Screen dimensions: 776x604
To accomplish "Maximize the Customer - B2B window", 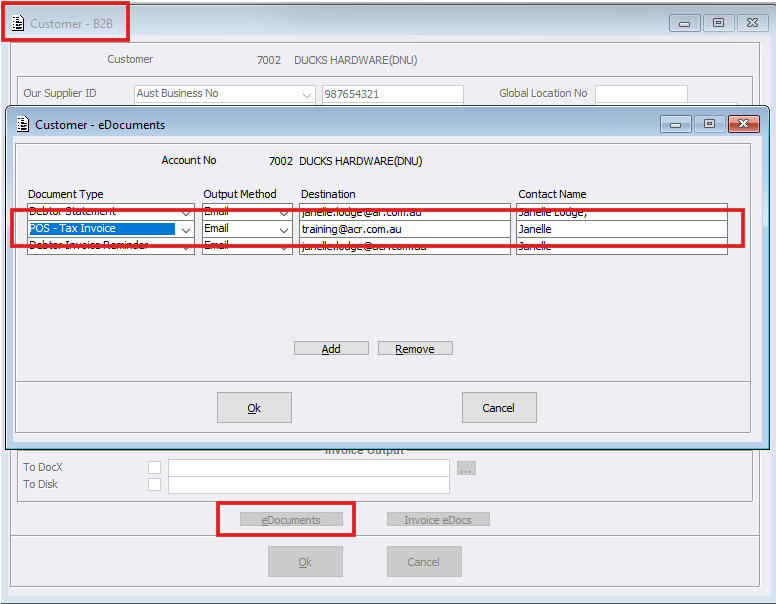I will [718, 23].
